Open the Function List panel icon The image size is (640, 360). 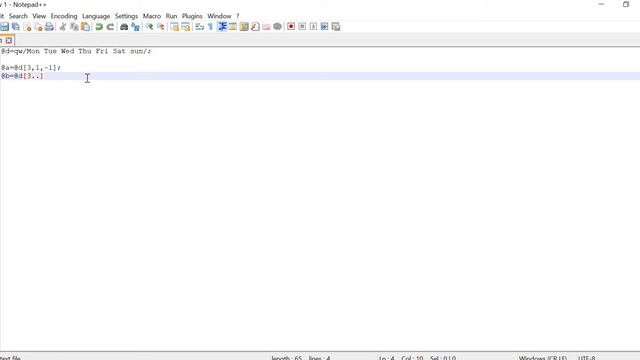(x=256, y=27)
